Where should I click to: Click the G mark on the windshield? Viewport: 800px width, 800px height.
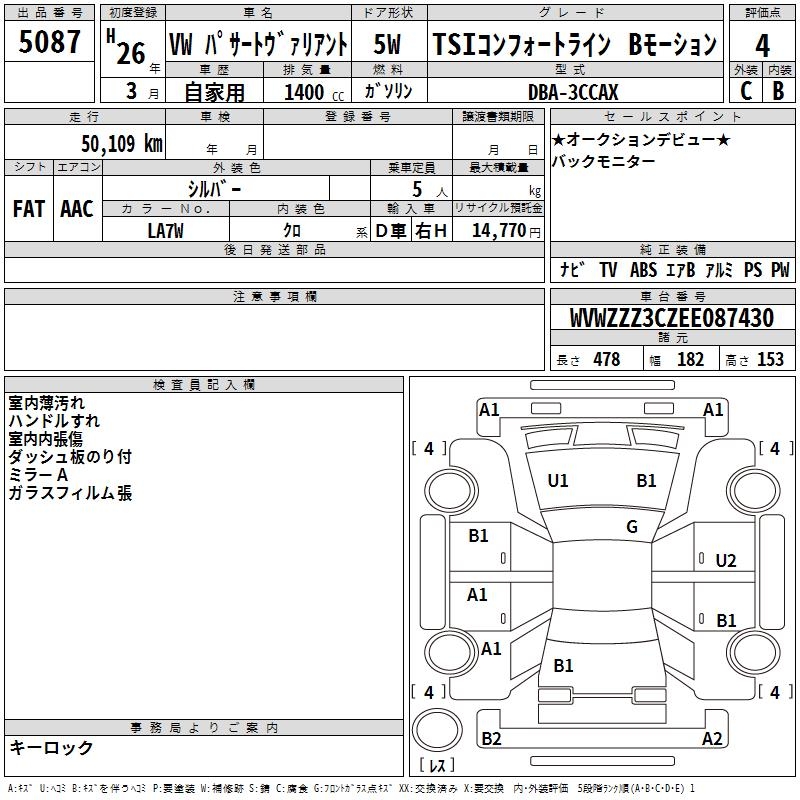632,527
